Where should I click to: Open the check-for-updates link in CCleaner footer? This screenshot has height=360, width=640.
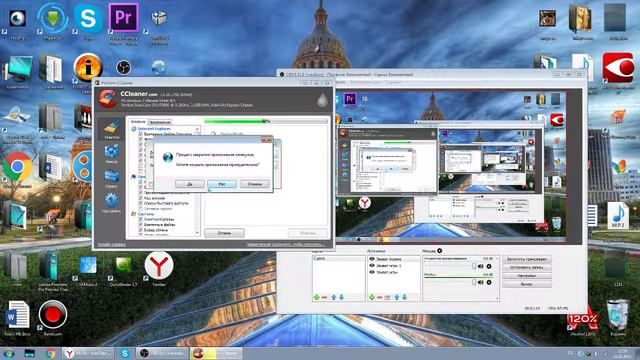coord(286,245)
